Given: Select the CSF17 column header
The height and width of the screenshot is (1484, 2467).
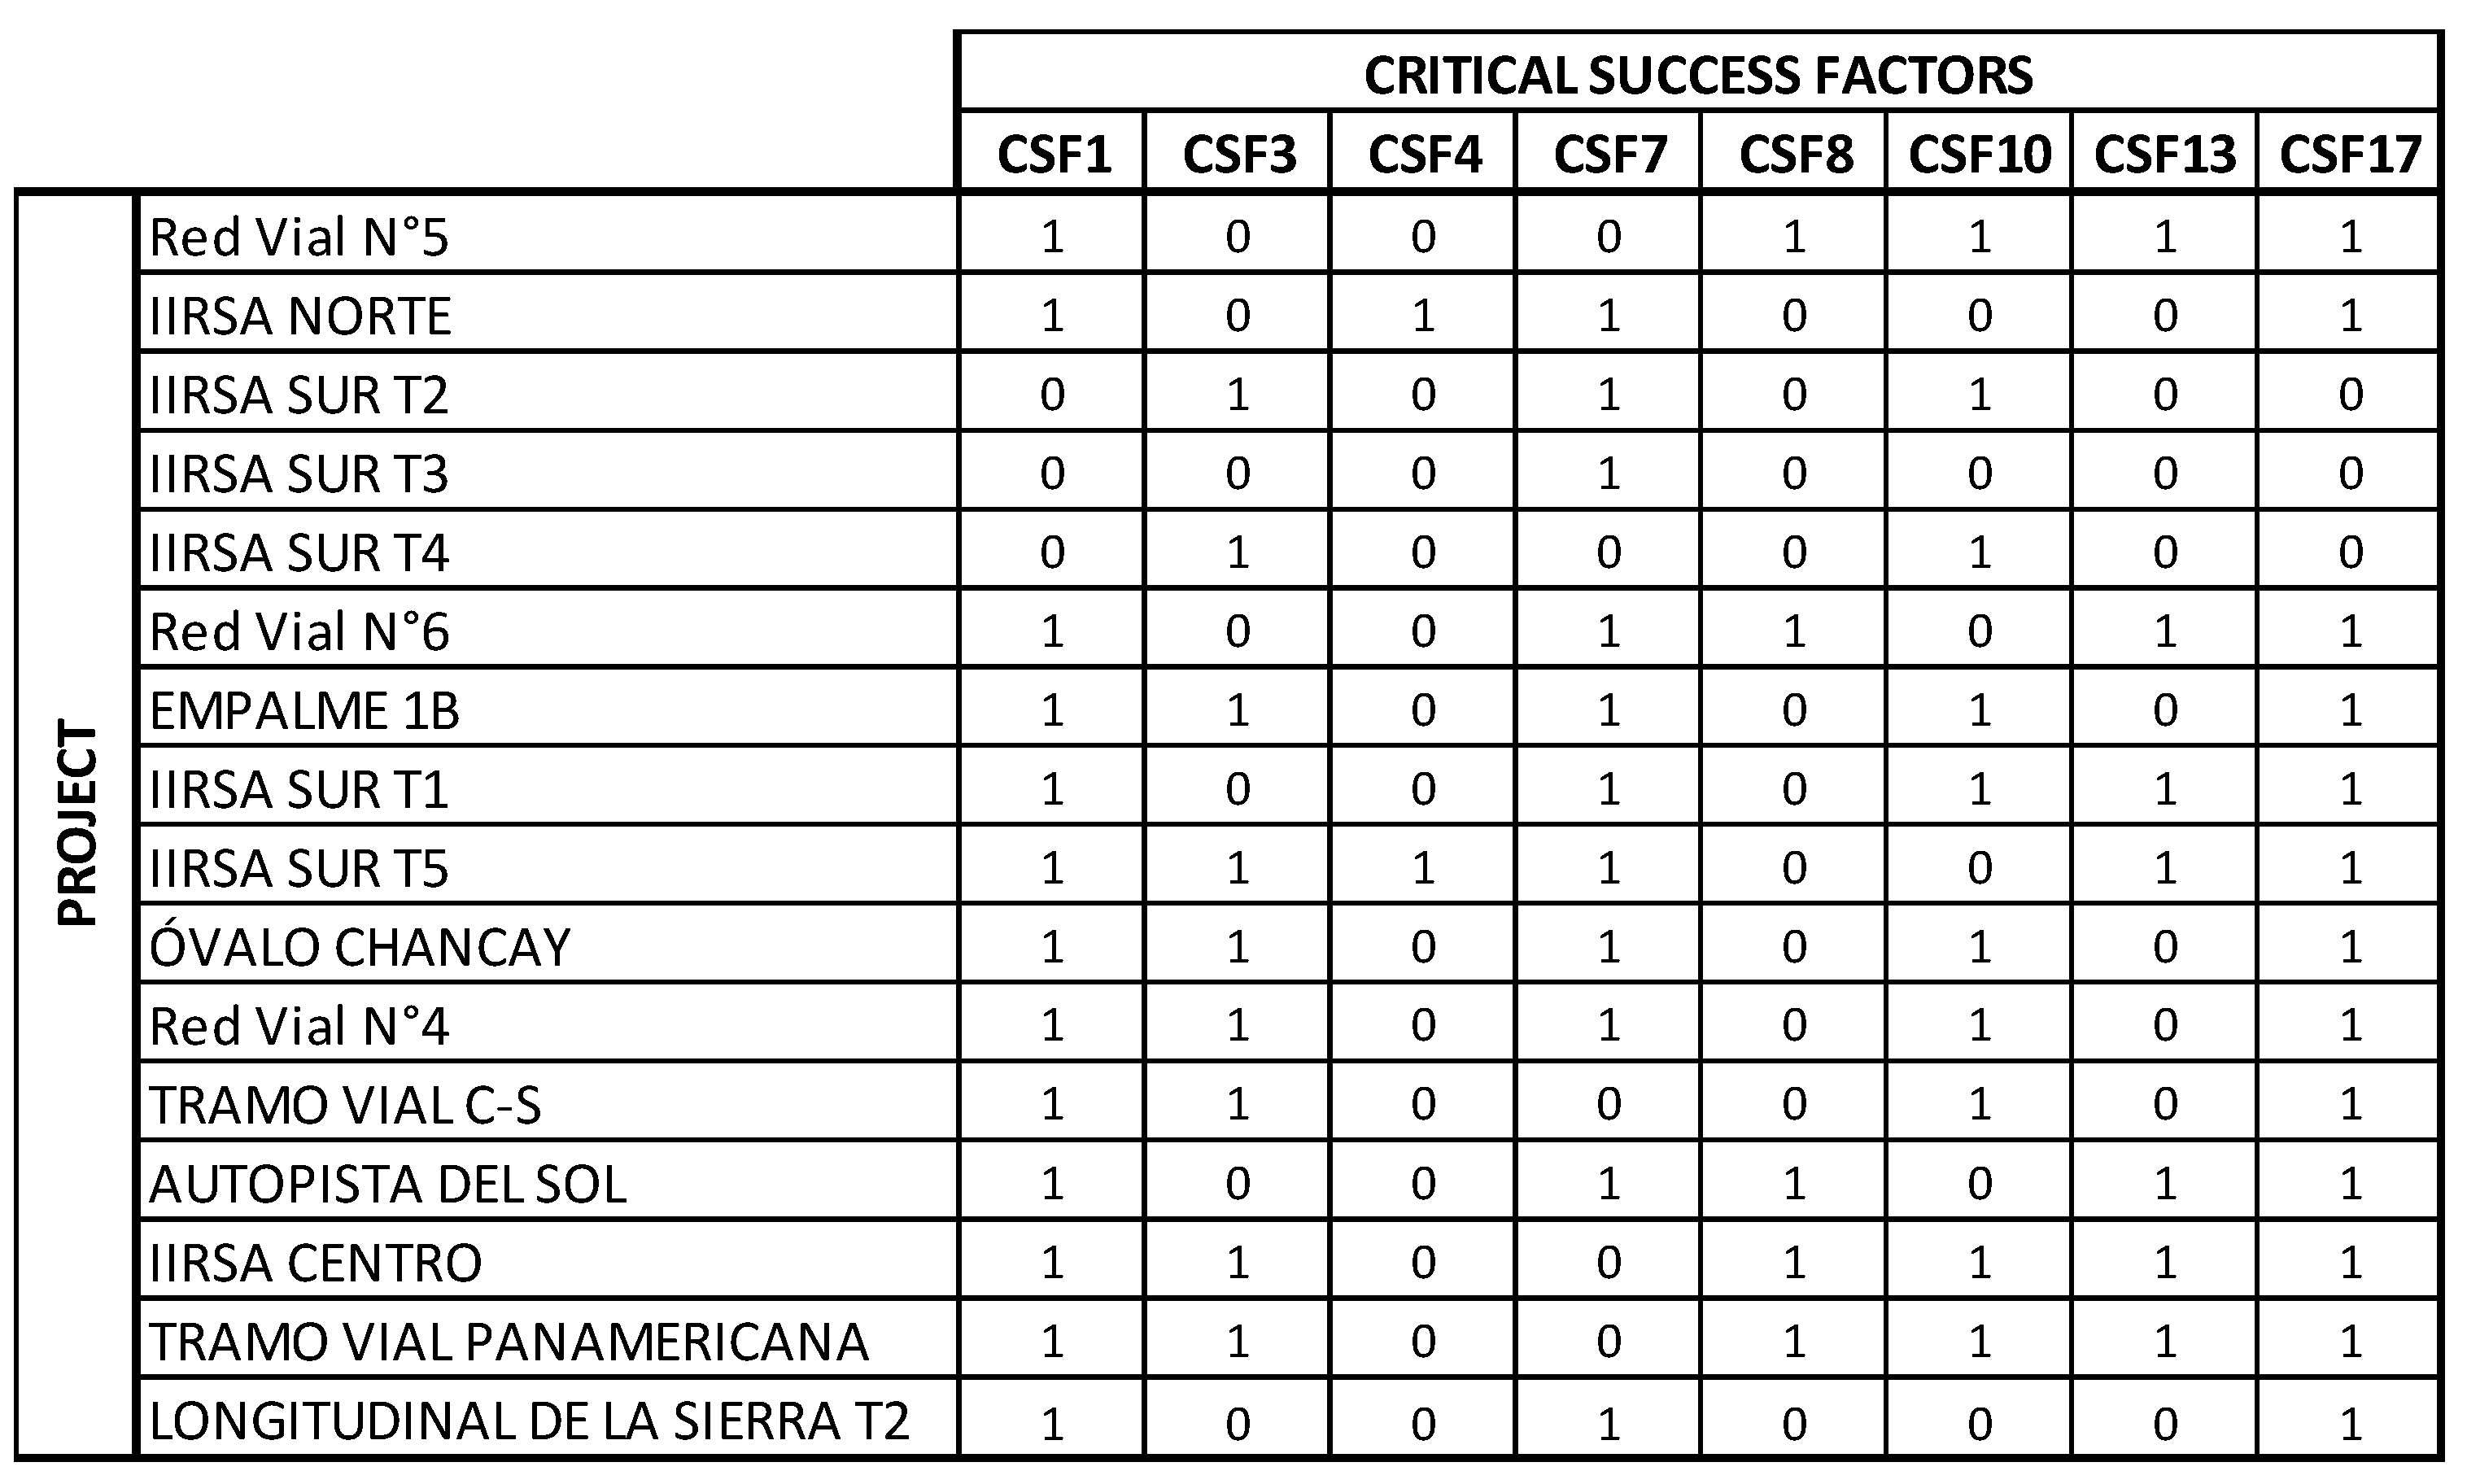Looking at the screenshot, I should (2349, 152).
